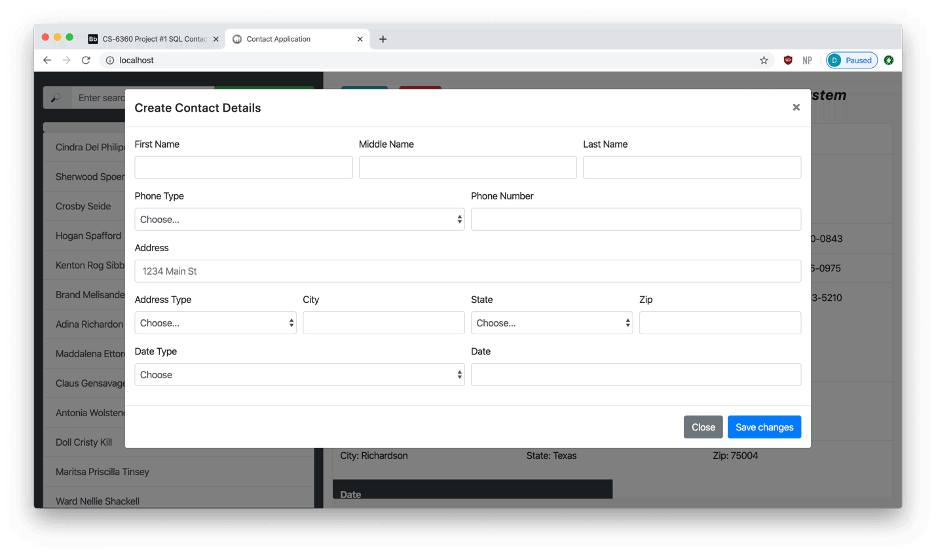View site information icon next to localhost

coord(110,60)
